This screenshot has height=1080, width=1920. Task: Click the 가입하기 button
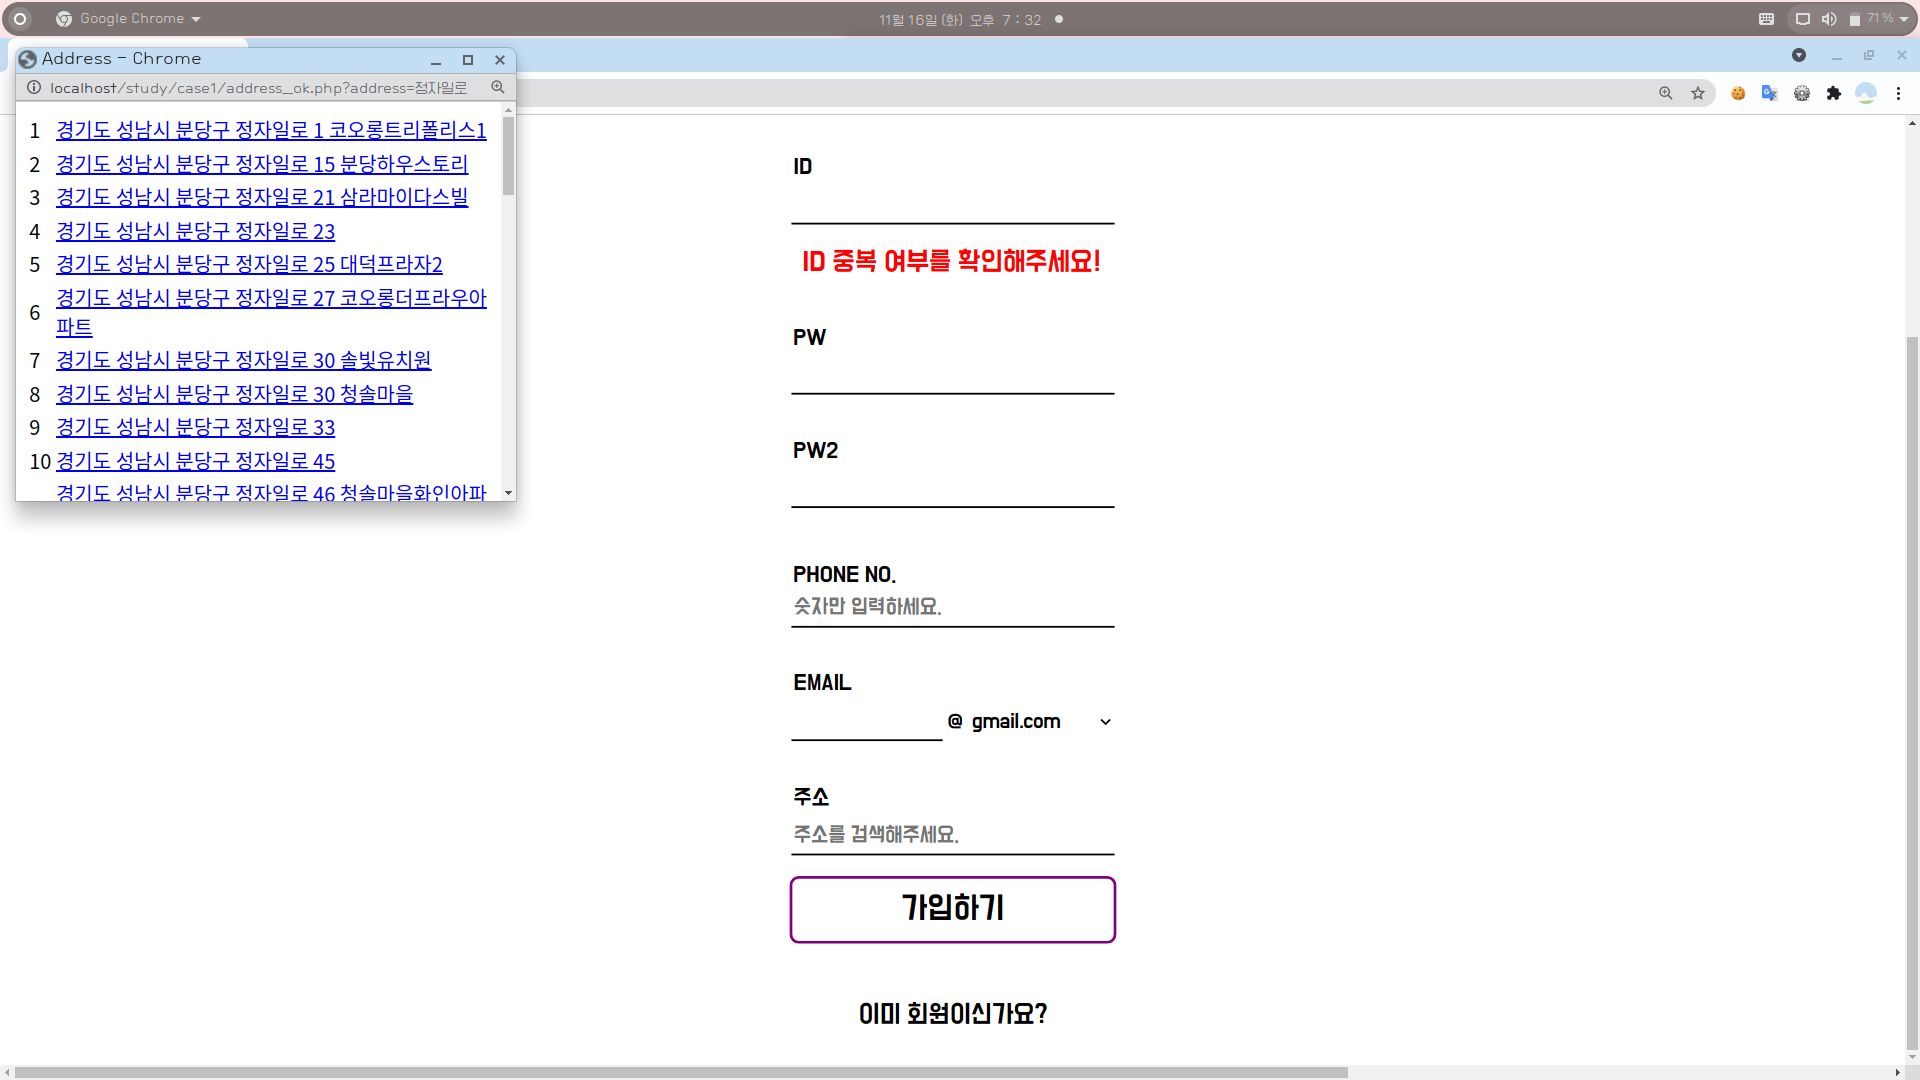(952, 909)
